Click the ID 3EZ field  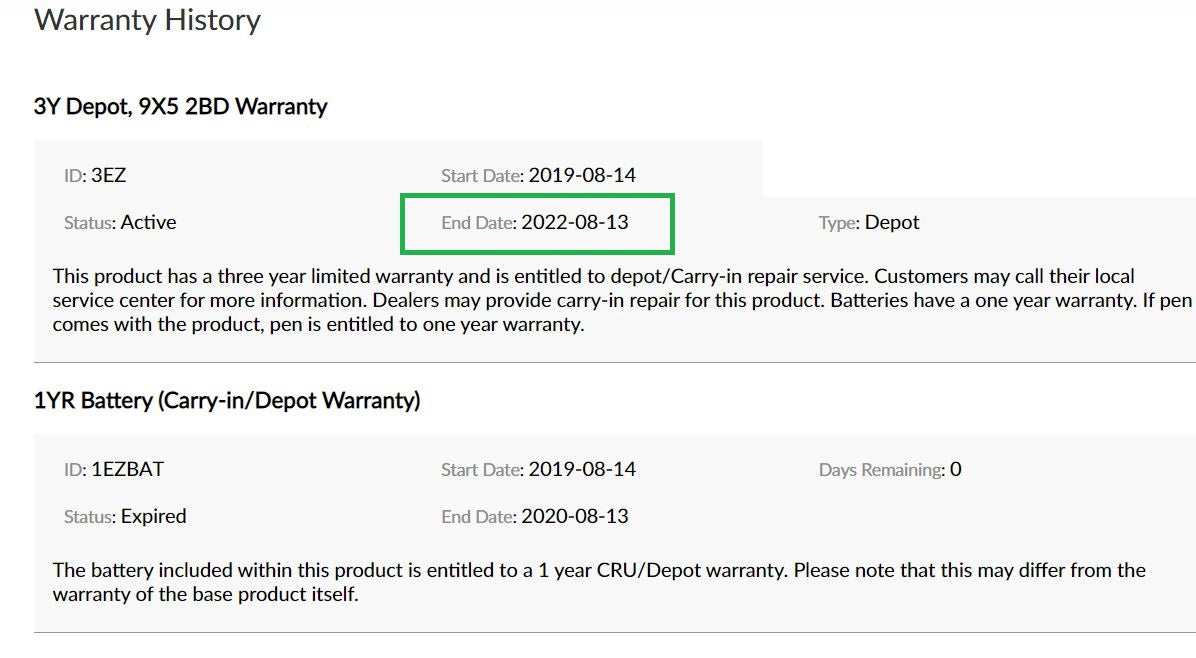pos(95,176)
